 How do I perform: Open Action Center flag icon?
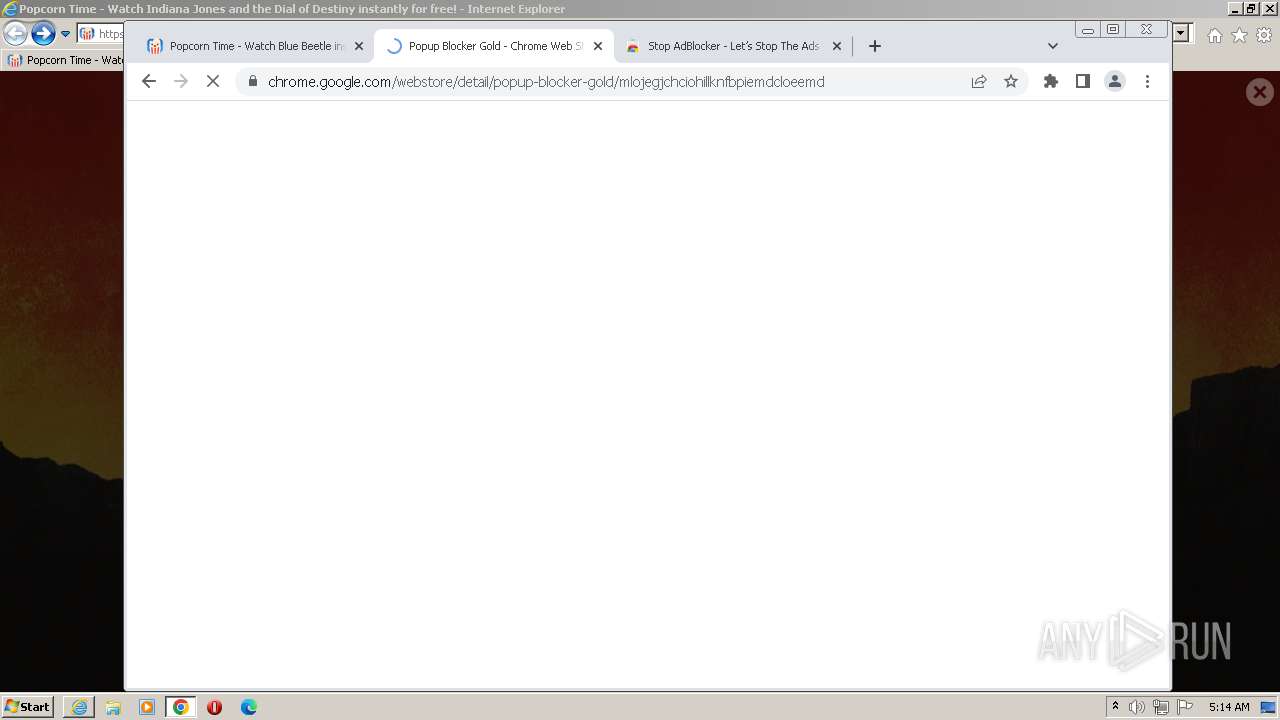coord(1184,707)
